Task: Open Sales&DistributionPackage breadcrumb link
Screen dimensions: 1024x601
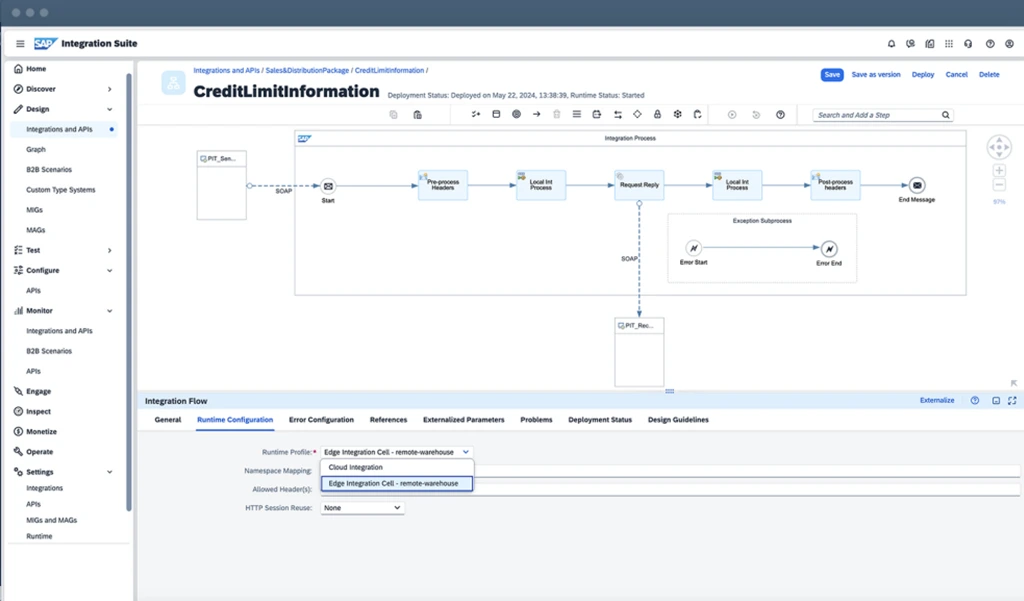Action: (x=307, y=71)
